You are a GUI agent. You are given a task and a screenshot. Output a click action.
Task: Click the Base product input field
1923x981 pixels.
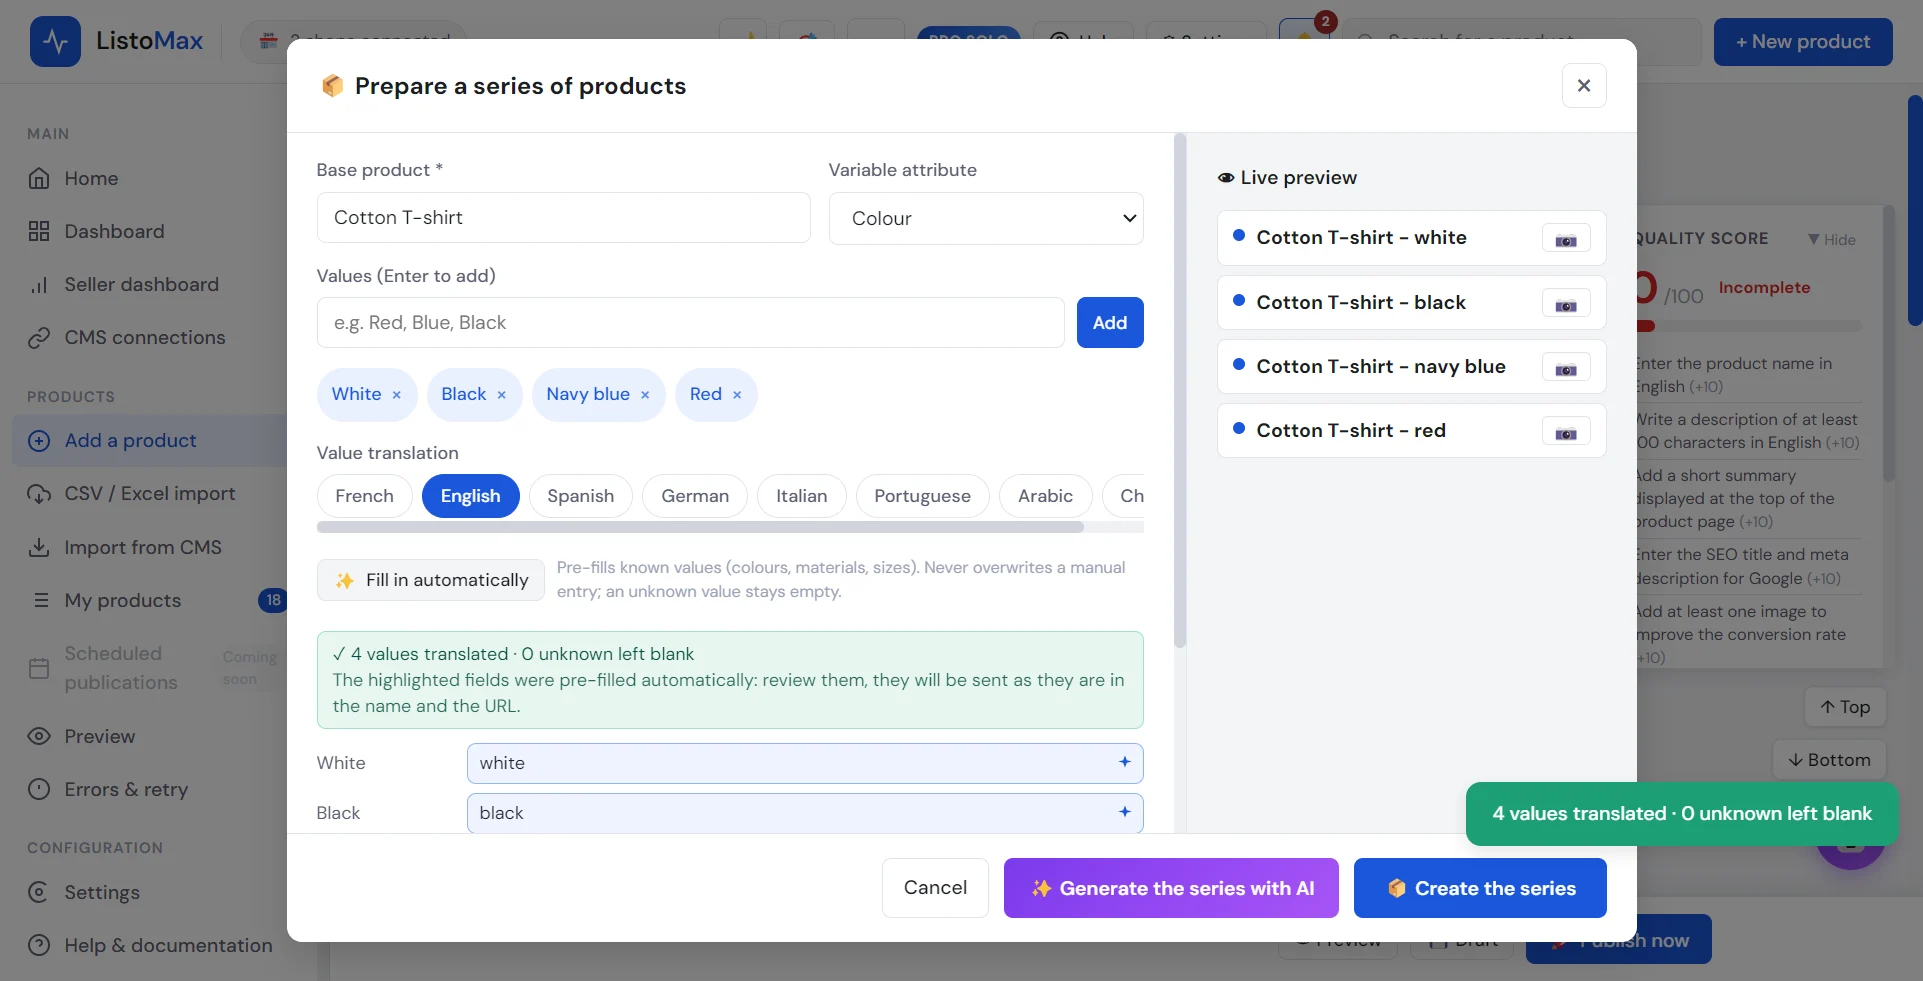(x=564, y=218)
